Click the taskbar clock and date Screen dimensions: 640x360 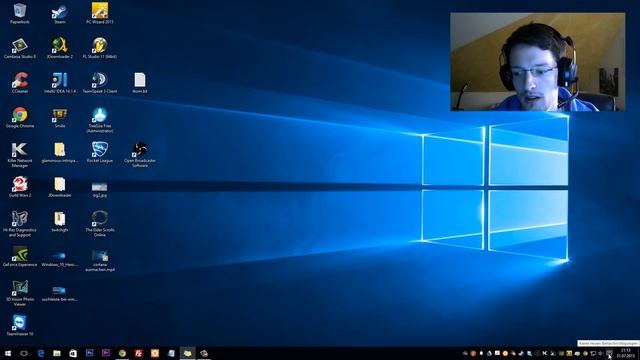click(625, 353)
